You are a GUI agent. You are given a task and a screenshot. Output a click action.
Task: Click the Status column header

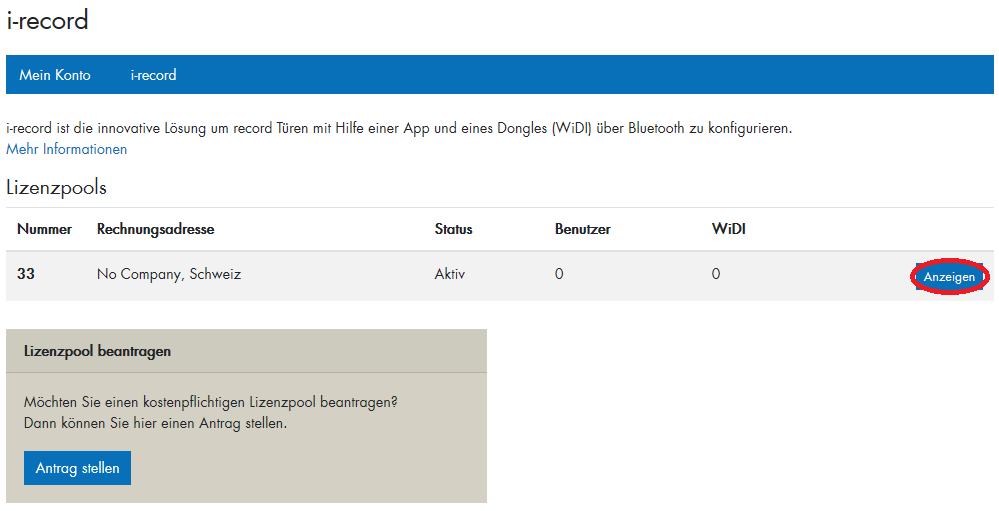(453, 229)
